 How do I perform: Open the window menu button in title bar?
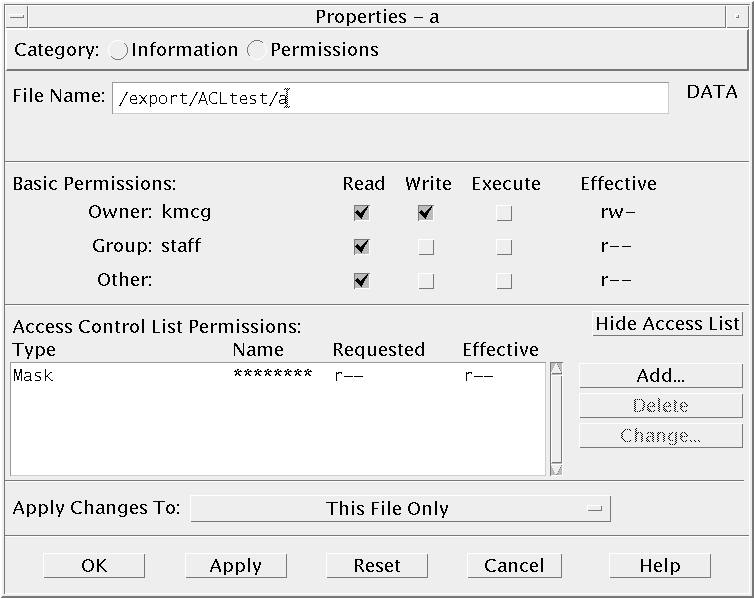click(15, 16)
